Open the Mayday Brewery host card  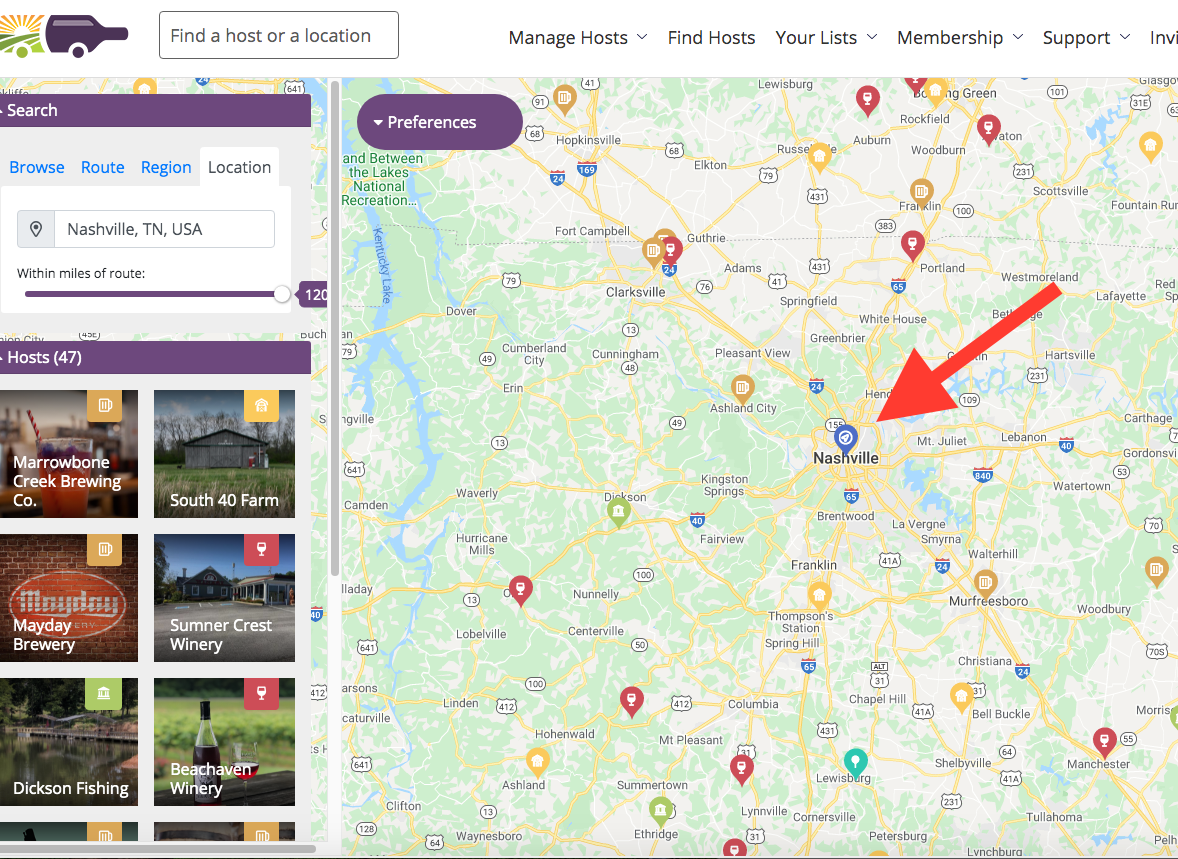(69, 598)
